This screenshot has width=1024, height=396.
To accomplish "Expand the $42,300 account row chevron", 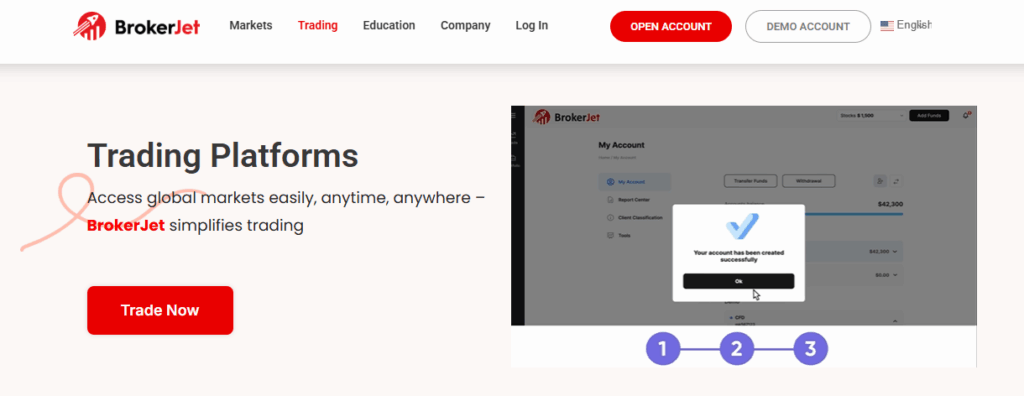I will 895,252.
